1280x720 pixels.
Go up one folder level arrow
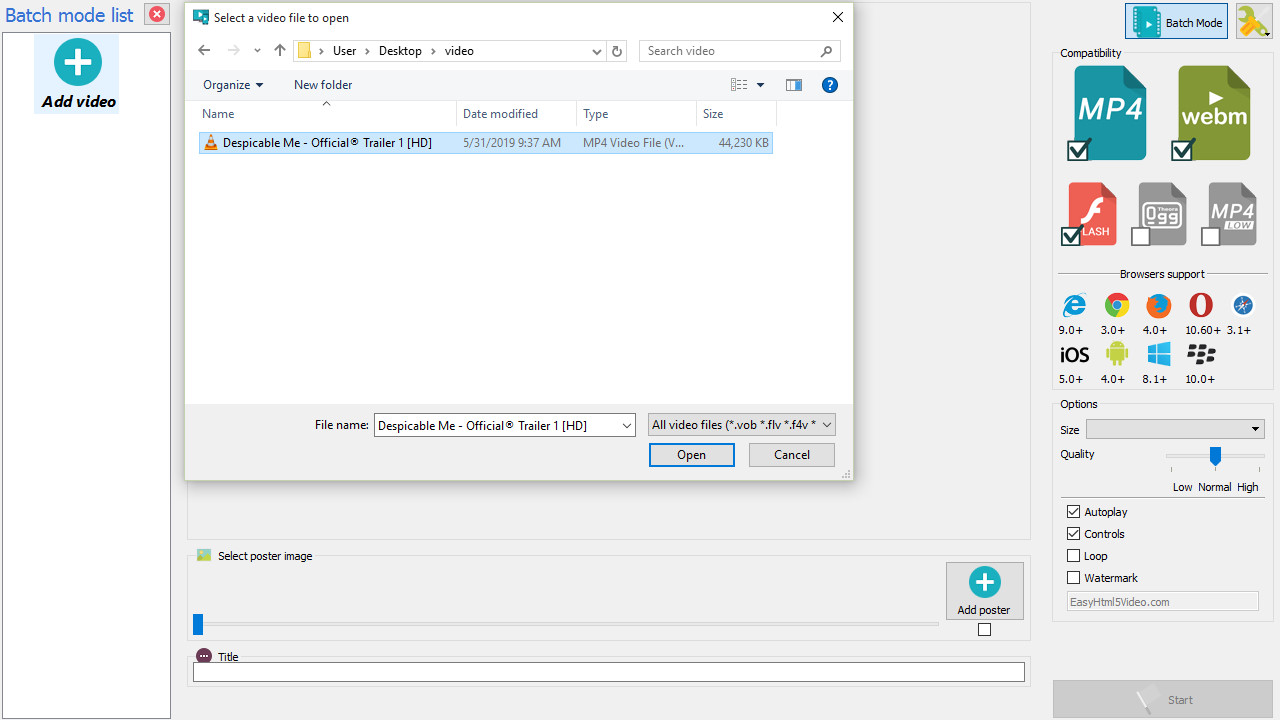pyautogui.click(x=280, y=51)
